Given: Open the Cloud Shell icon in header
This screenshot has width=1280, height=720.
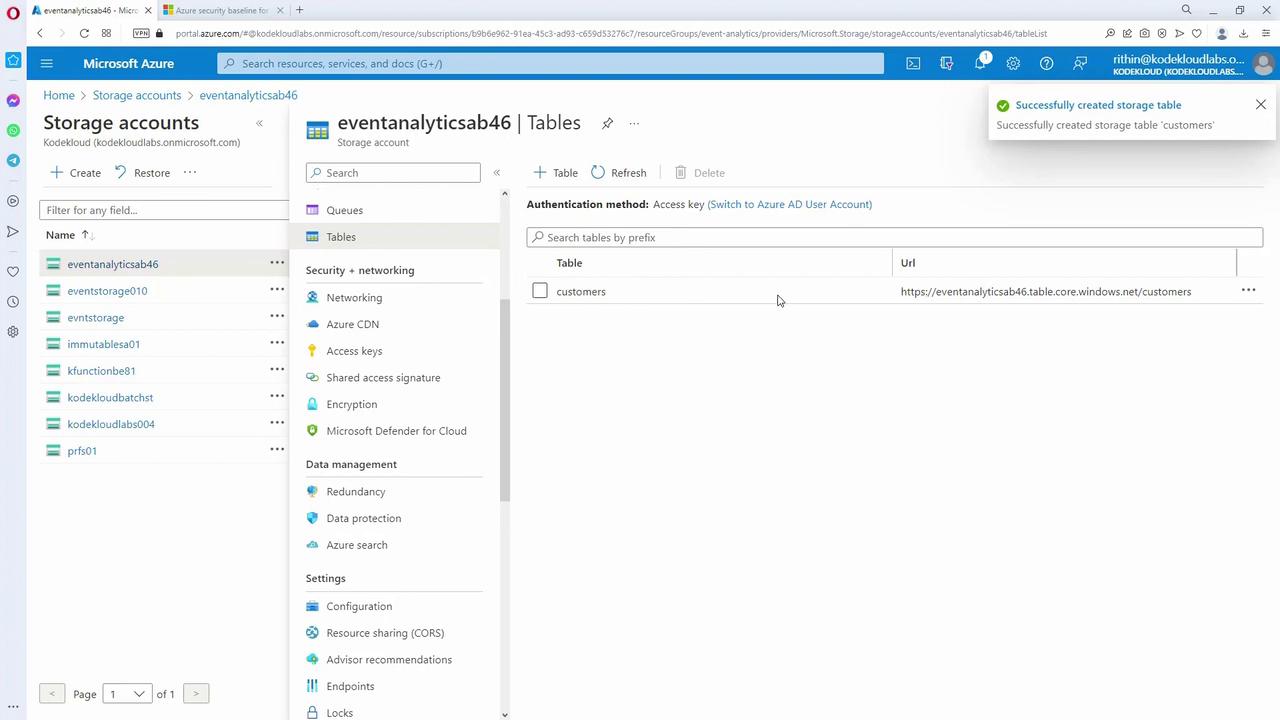Looking at the screenshot, I should [x=913, y=63].
